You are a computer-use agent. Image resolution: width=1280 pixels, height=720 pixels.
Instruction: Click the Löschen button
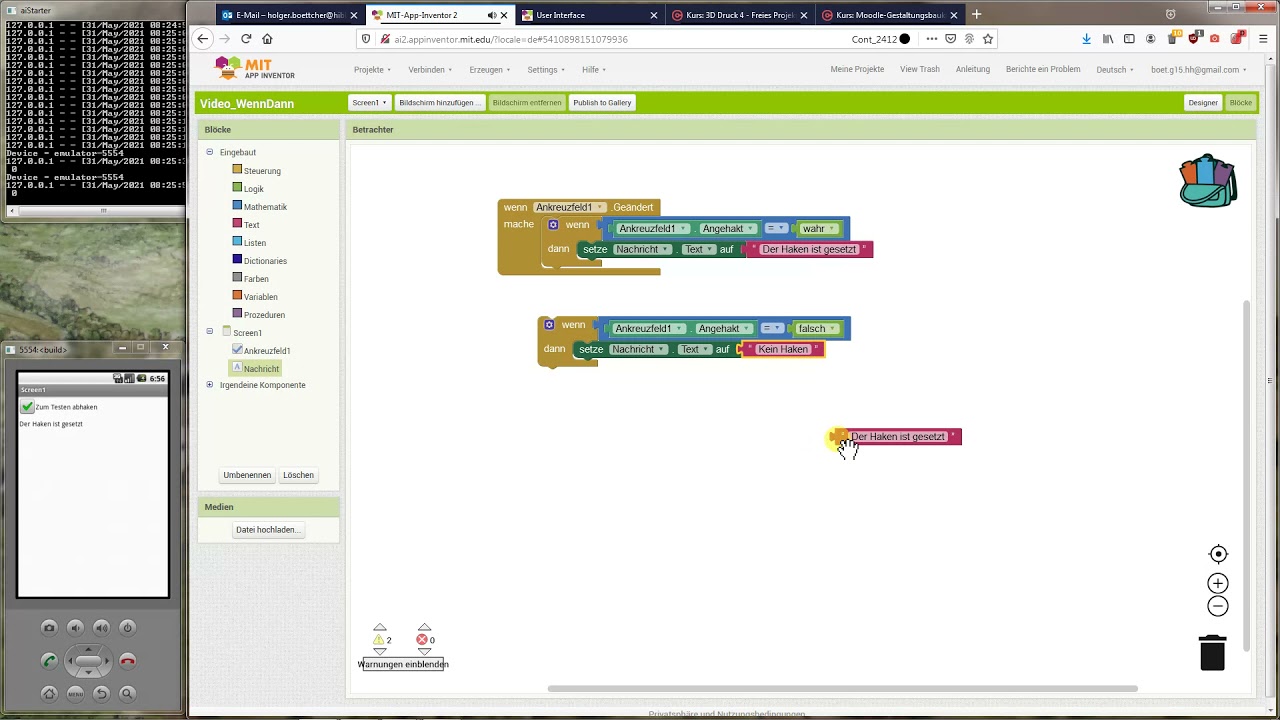298,475
